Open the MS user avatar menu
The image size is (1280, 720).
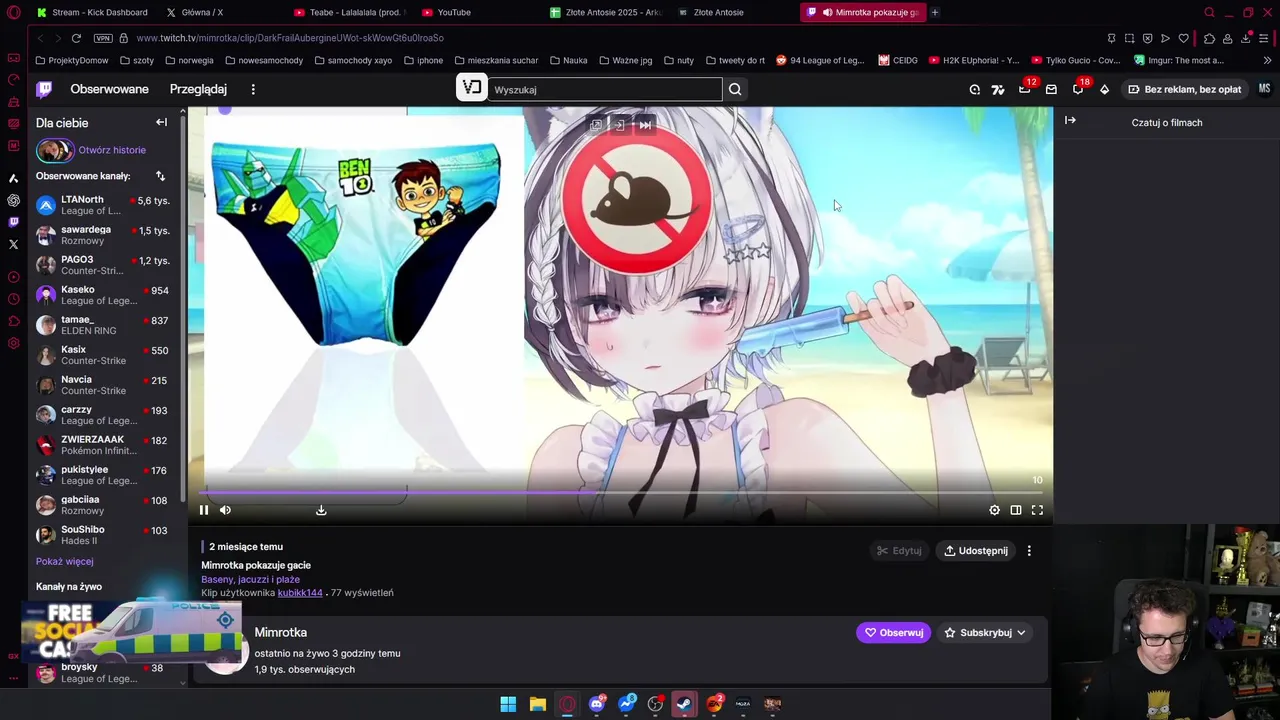(x=1264, y=89)
